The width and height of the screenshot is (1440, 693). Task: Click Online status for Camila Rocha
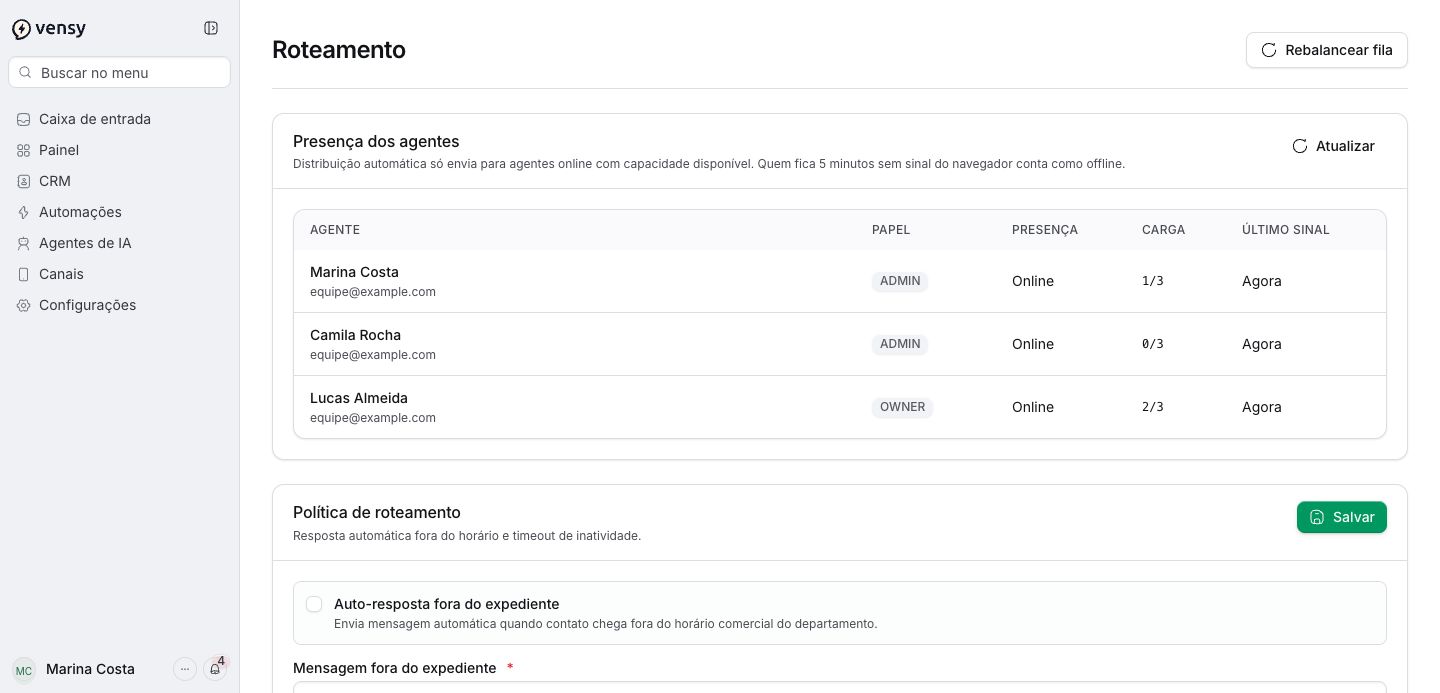[x=1033, y=344]
